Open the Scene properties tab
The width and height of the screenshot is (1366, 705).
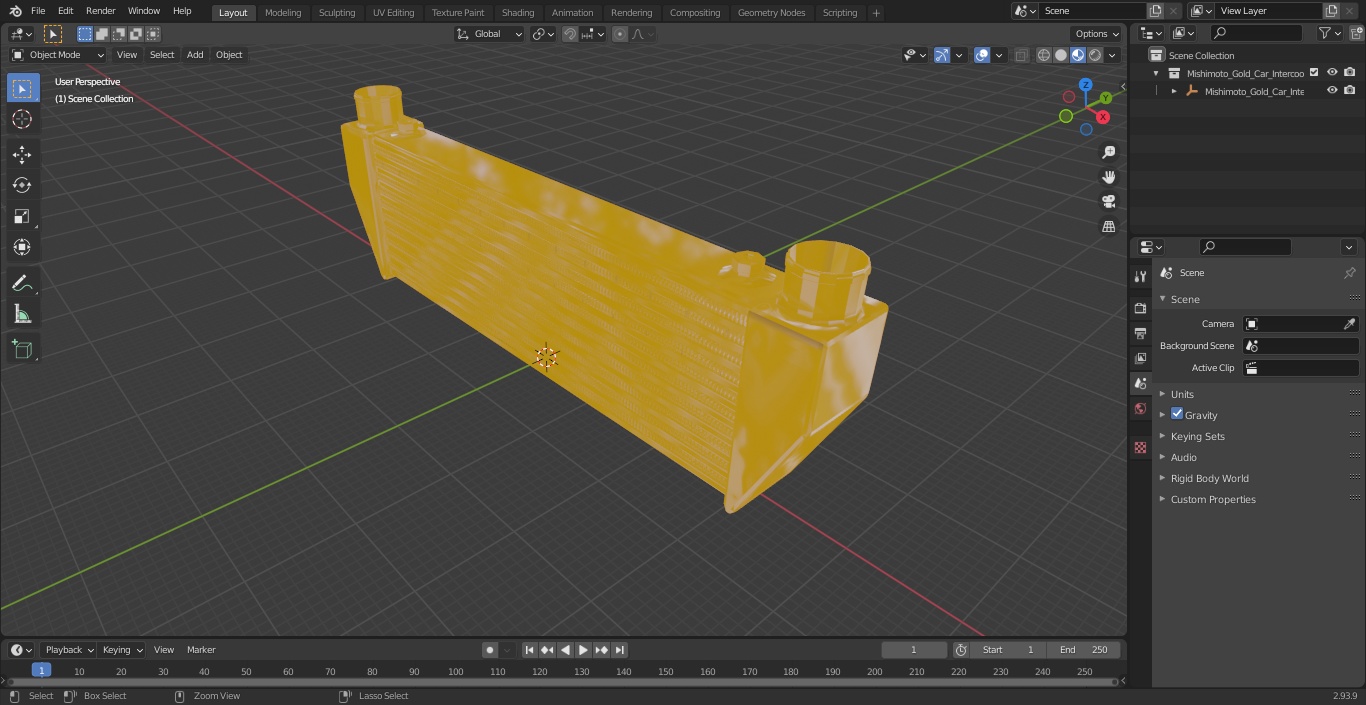[1140, 383]
